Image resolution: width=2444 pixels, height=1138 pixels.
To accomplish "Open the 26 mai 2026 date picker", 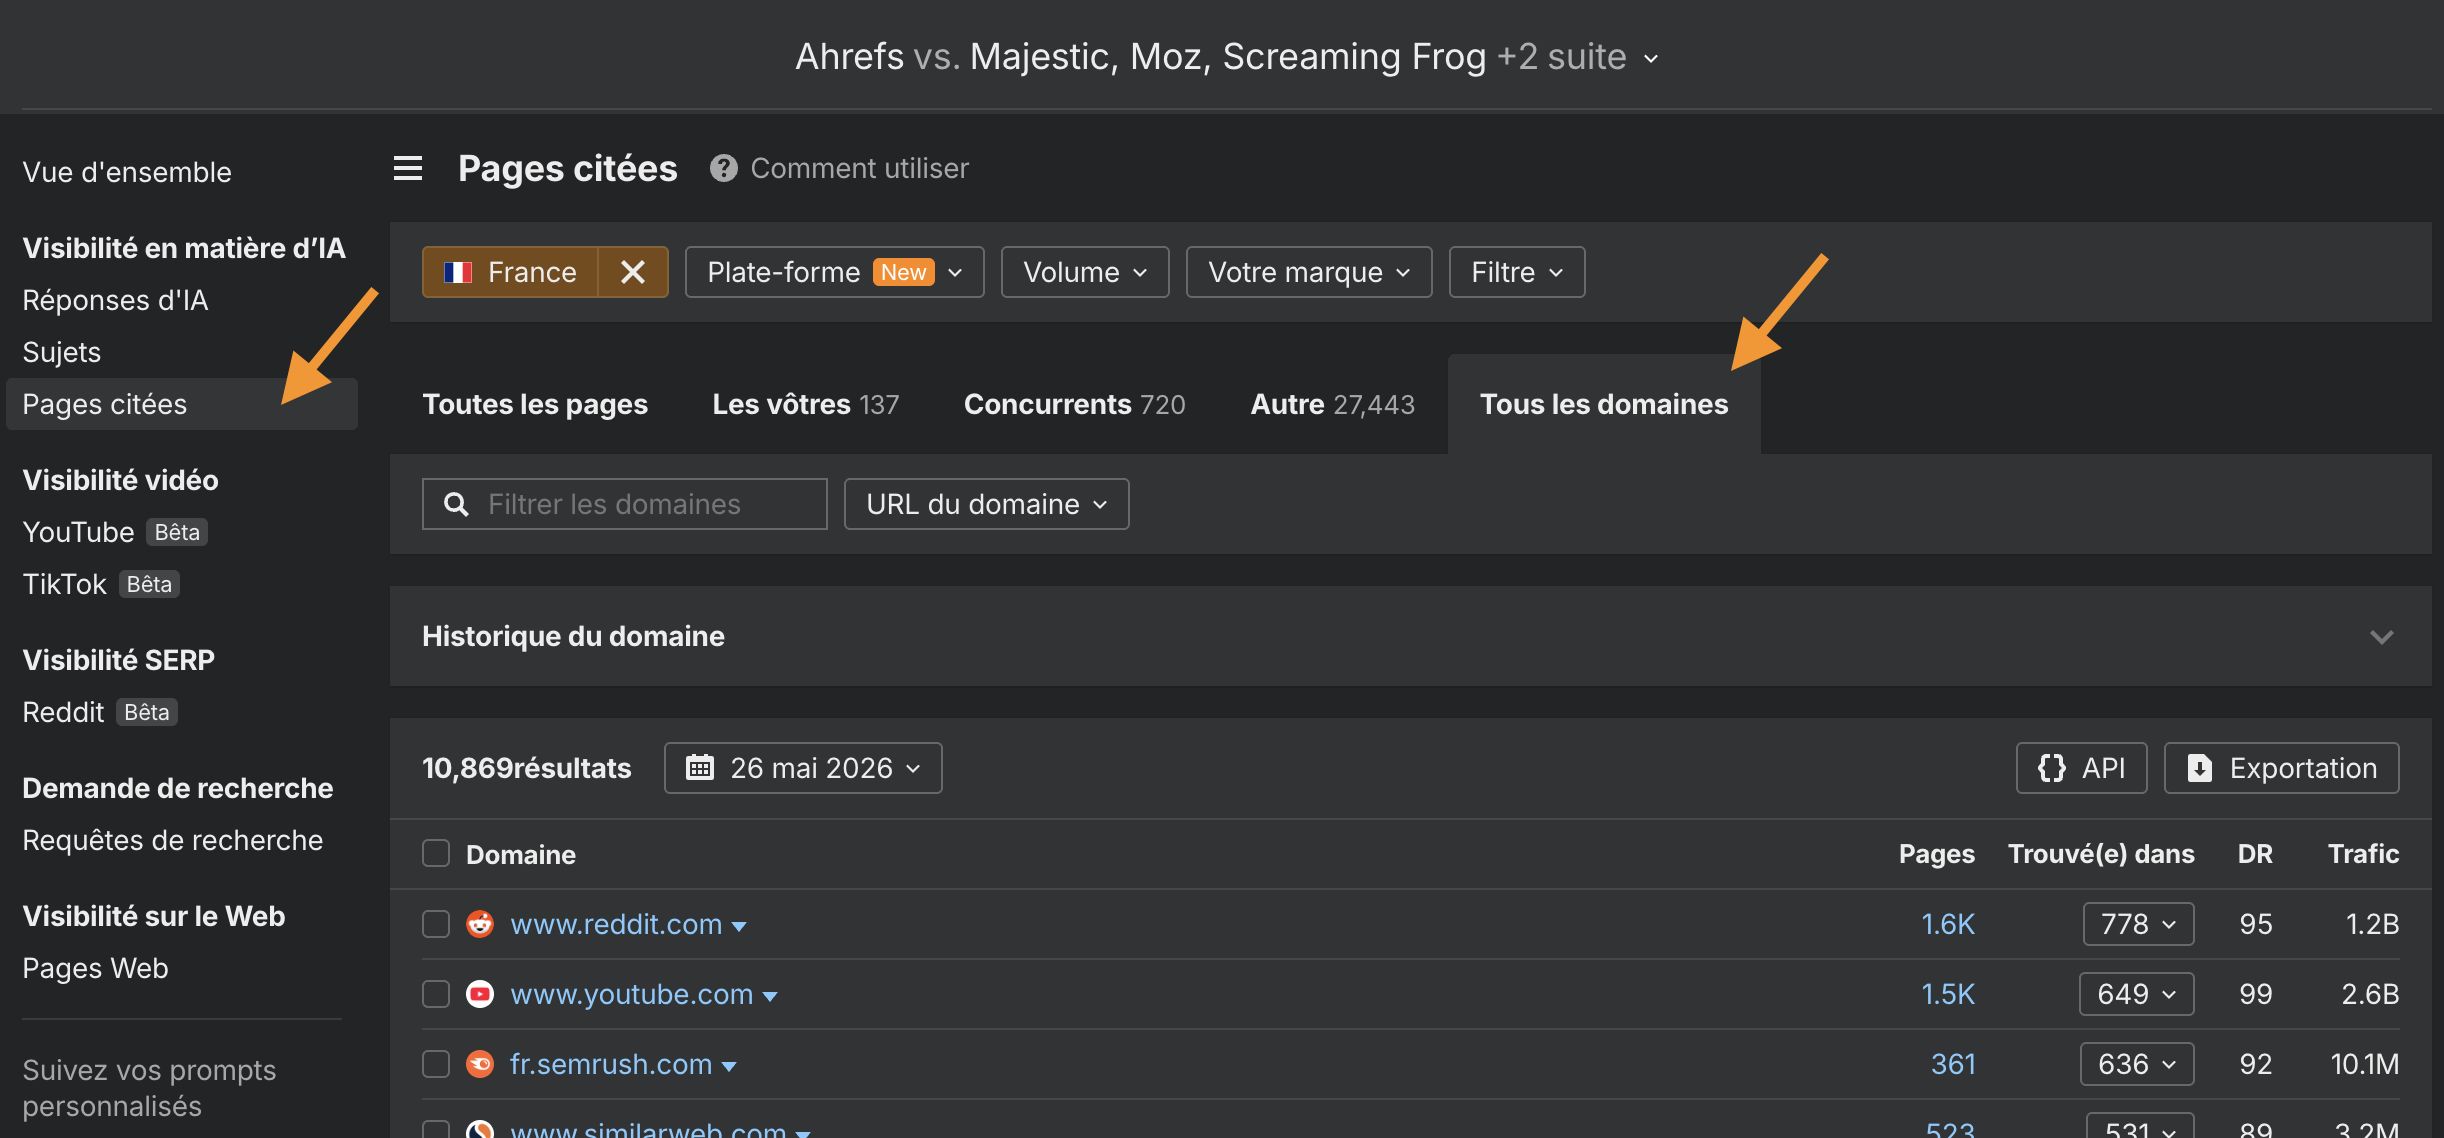I will pyautogui.click(x=803, y=768).
